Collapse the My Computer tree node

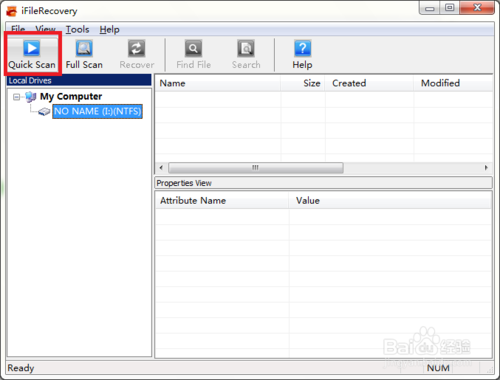pos(16,97)
